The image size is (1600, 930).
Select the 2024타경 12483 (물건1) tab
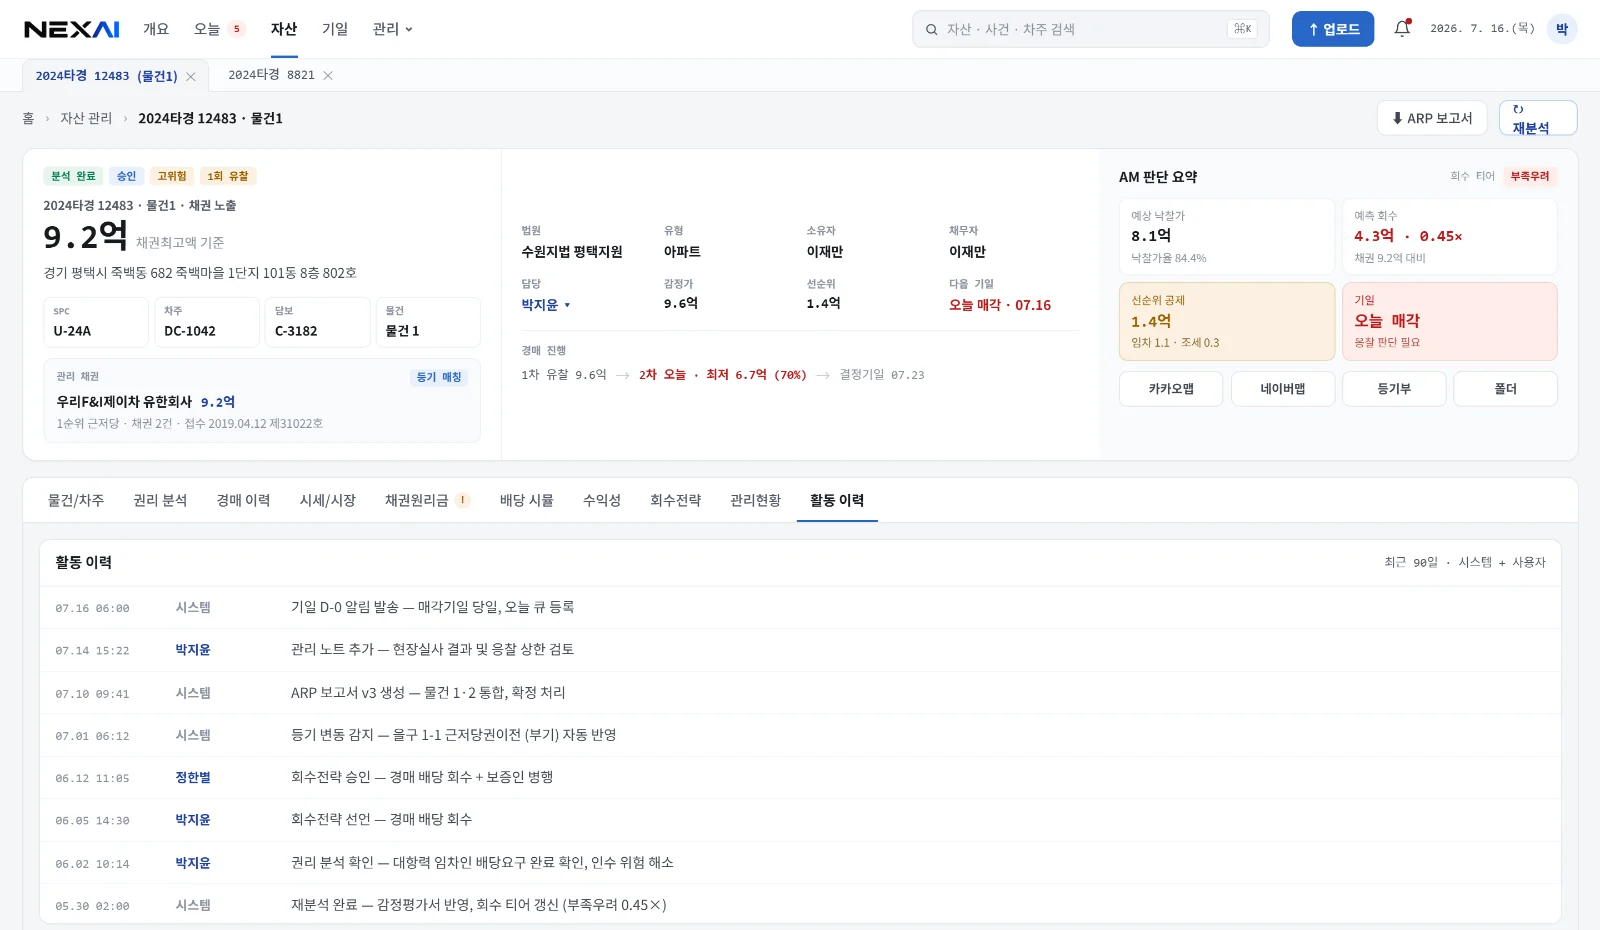pos(106,76)
